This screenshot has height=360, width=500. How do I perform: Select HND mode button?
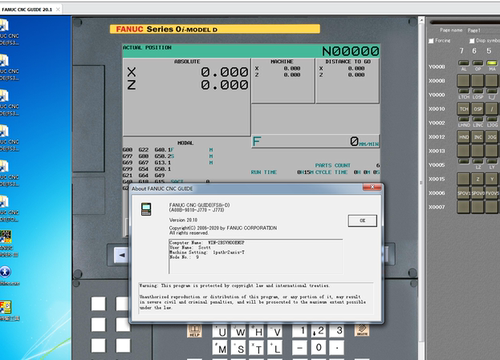click(464, 137)
